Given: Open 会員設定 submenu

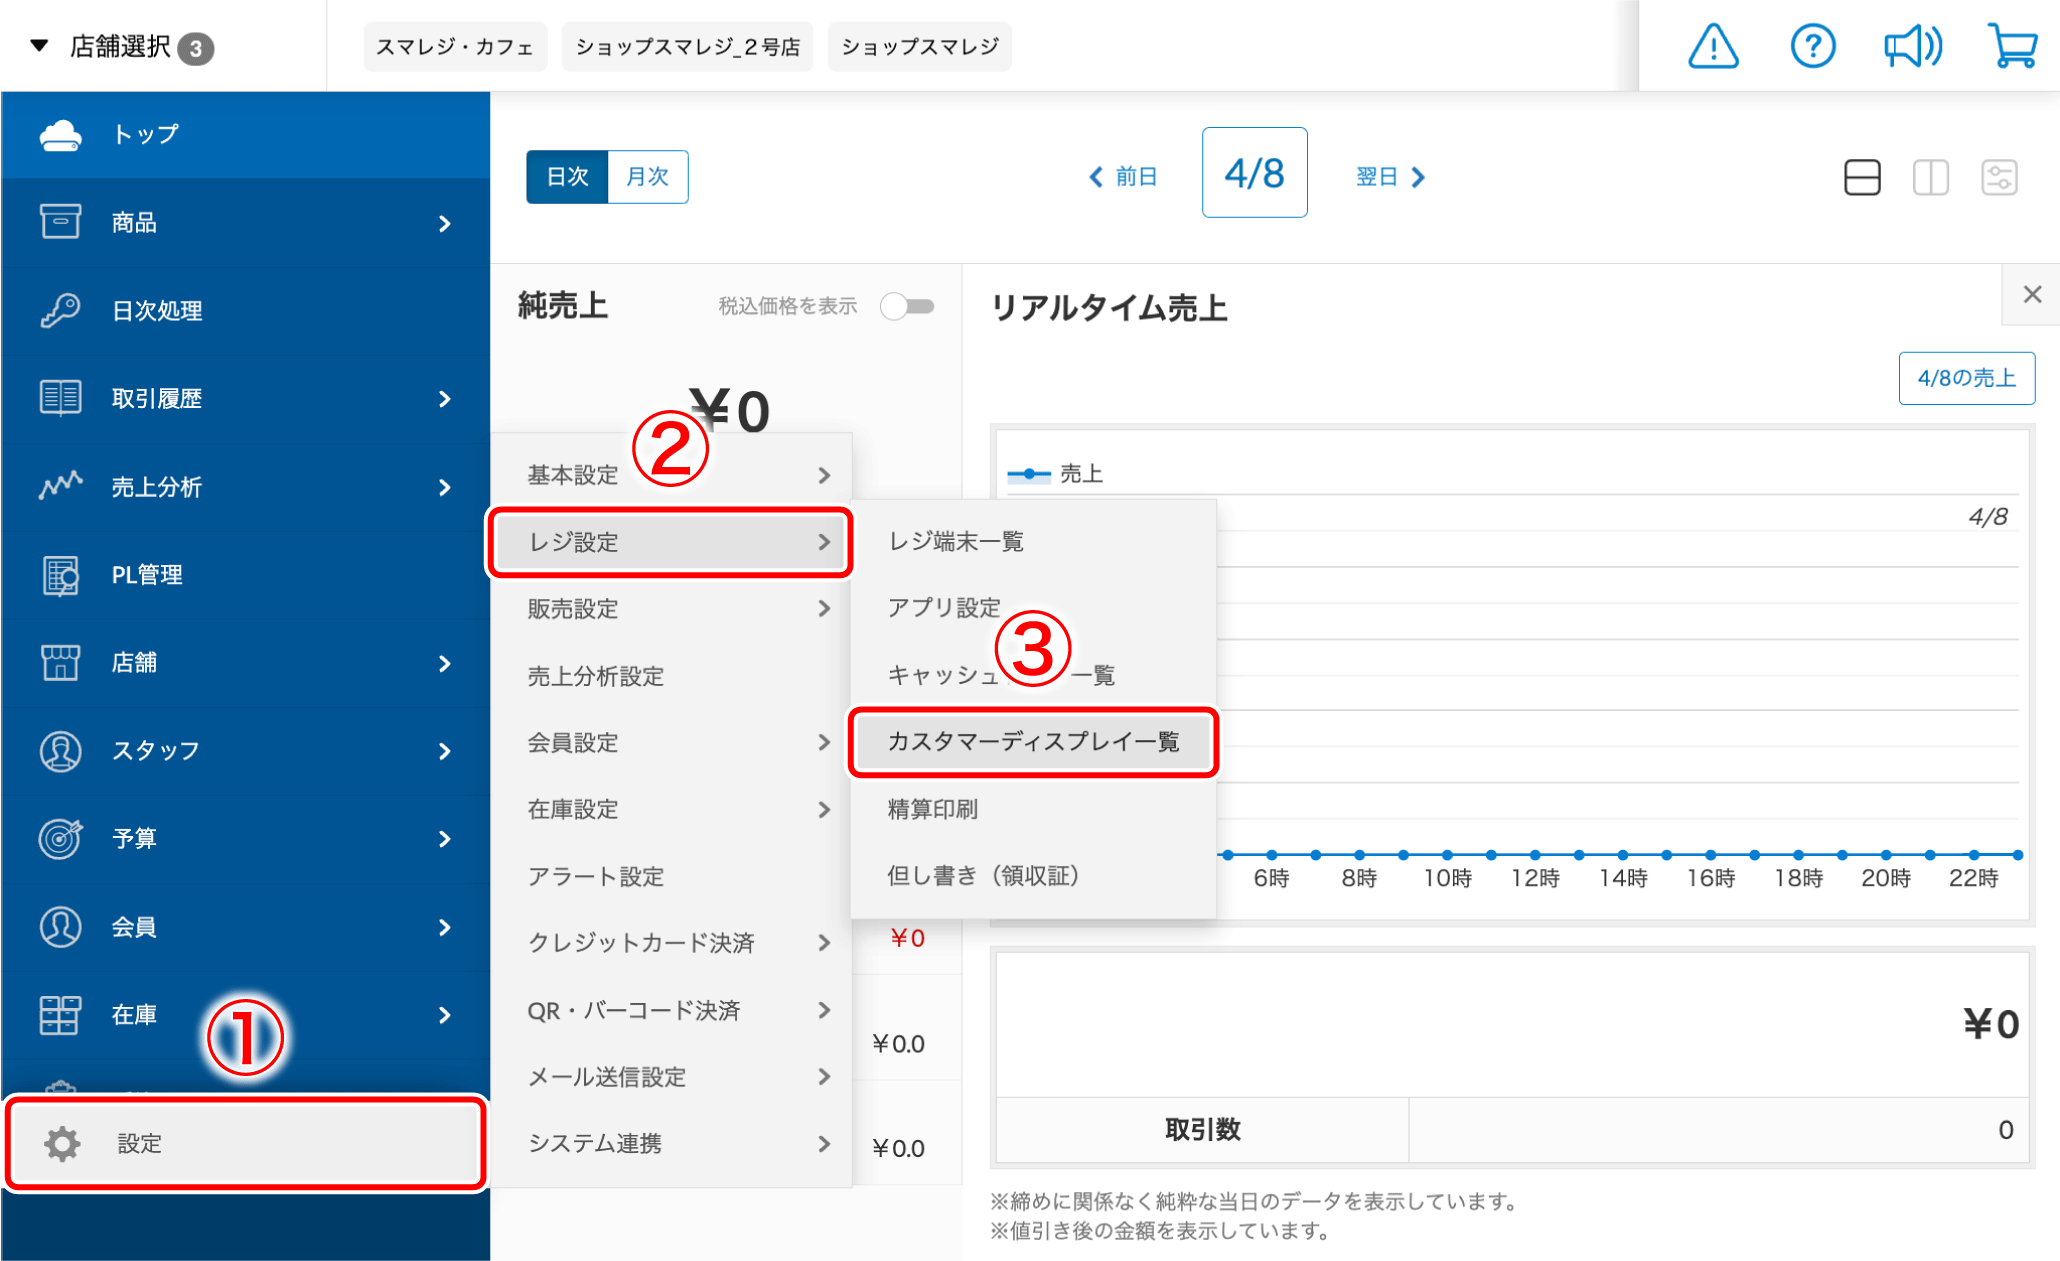Looking at the screenshot, I should click(x=671, y=743).
